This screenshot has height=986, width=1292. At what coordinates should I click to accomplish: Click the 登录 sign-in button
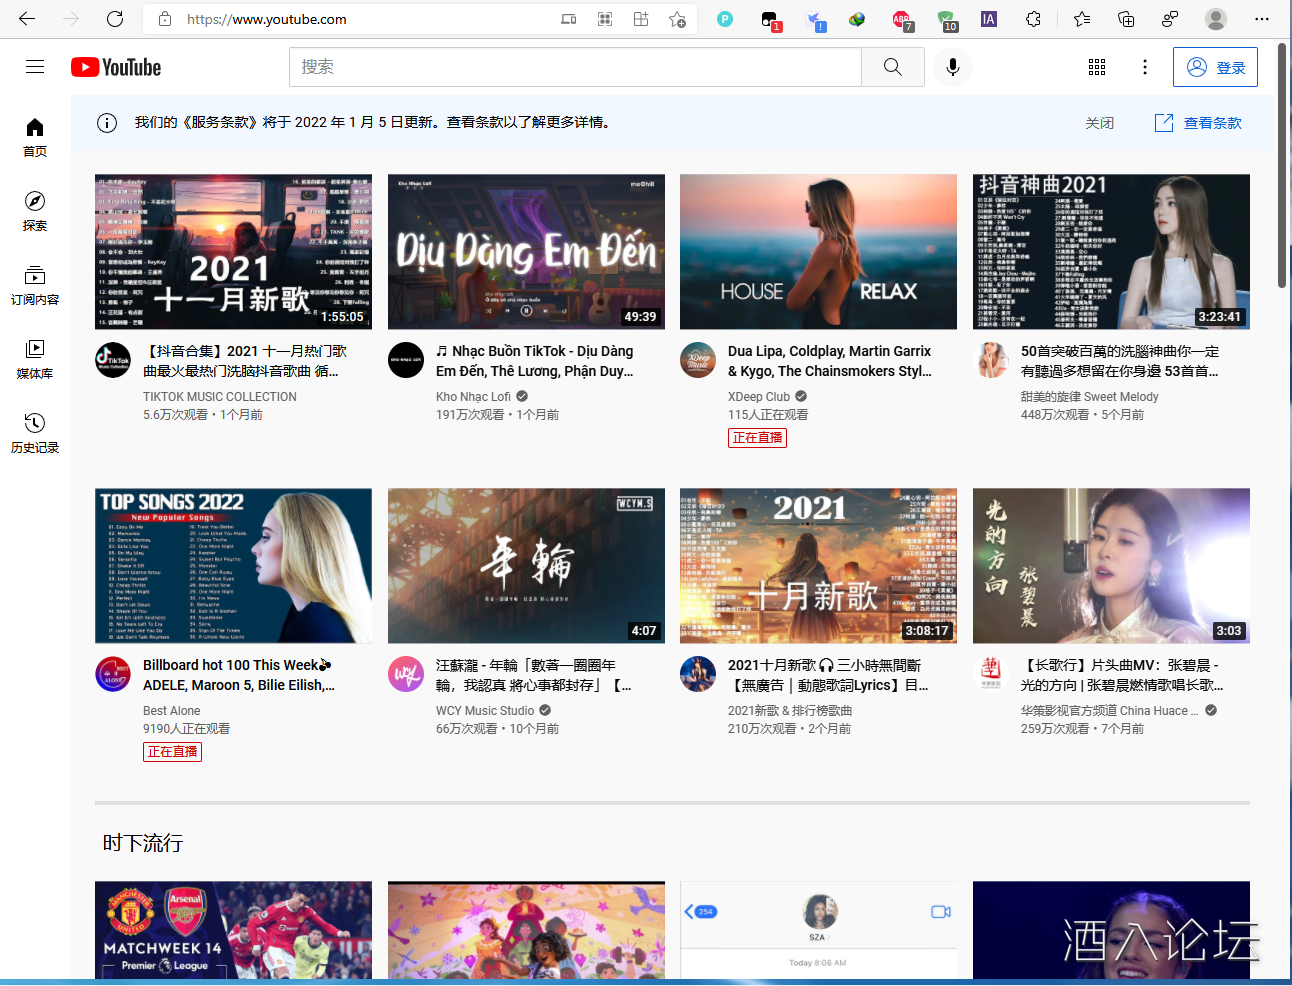[x=1215, y=67]
